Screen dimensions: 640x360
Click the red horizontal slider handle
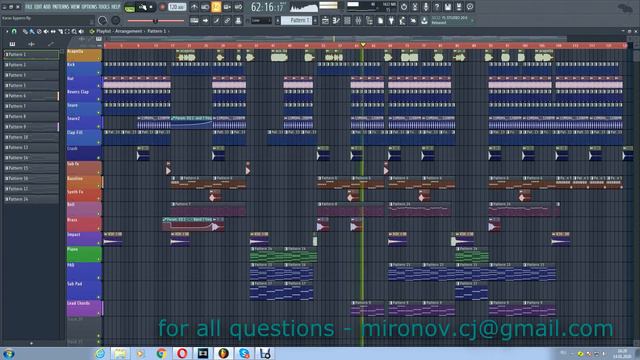155,20
